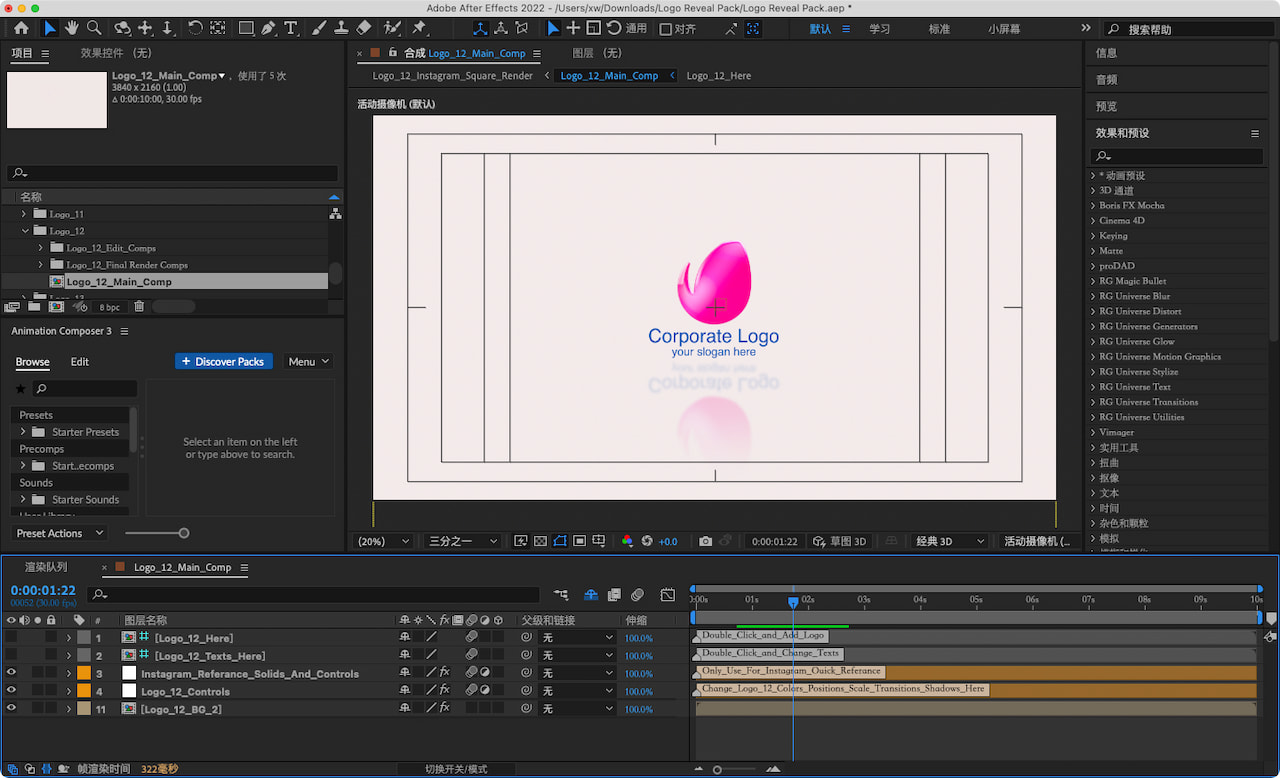
Task: Select the Zoom tool
Action: [94, 28]
